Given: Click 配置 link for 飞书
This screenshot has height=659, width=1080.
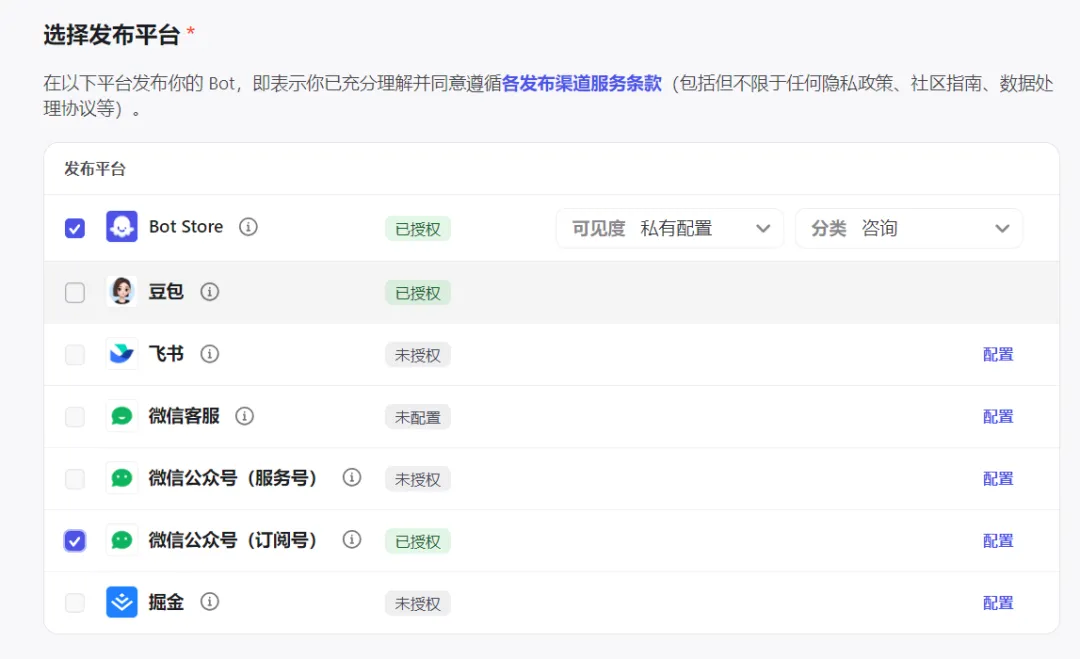Looking at the screenshot, I should point(998,354).
